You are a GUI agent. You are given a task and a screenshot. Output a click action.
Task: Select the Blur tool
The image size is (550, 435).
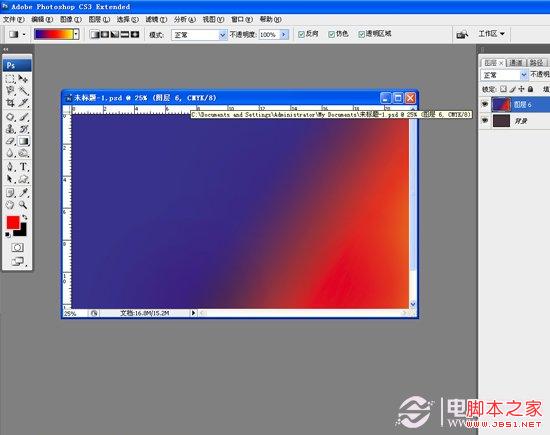click(x=10, y=153)
